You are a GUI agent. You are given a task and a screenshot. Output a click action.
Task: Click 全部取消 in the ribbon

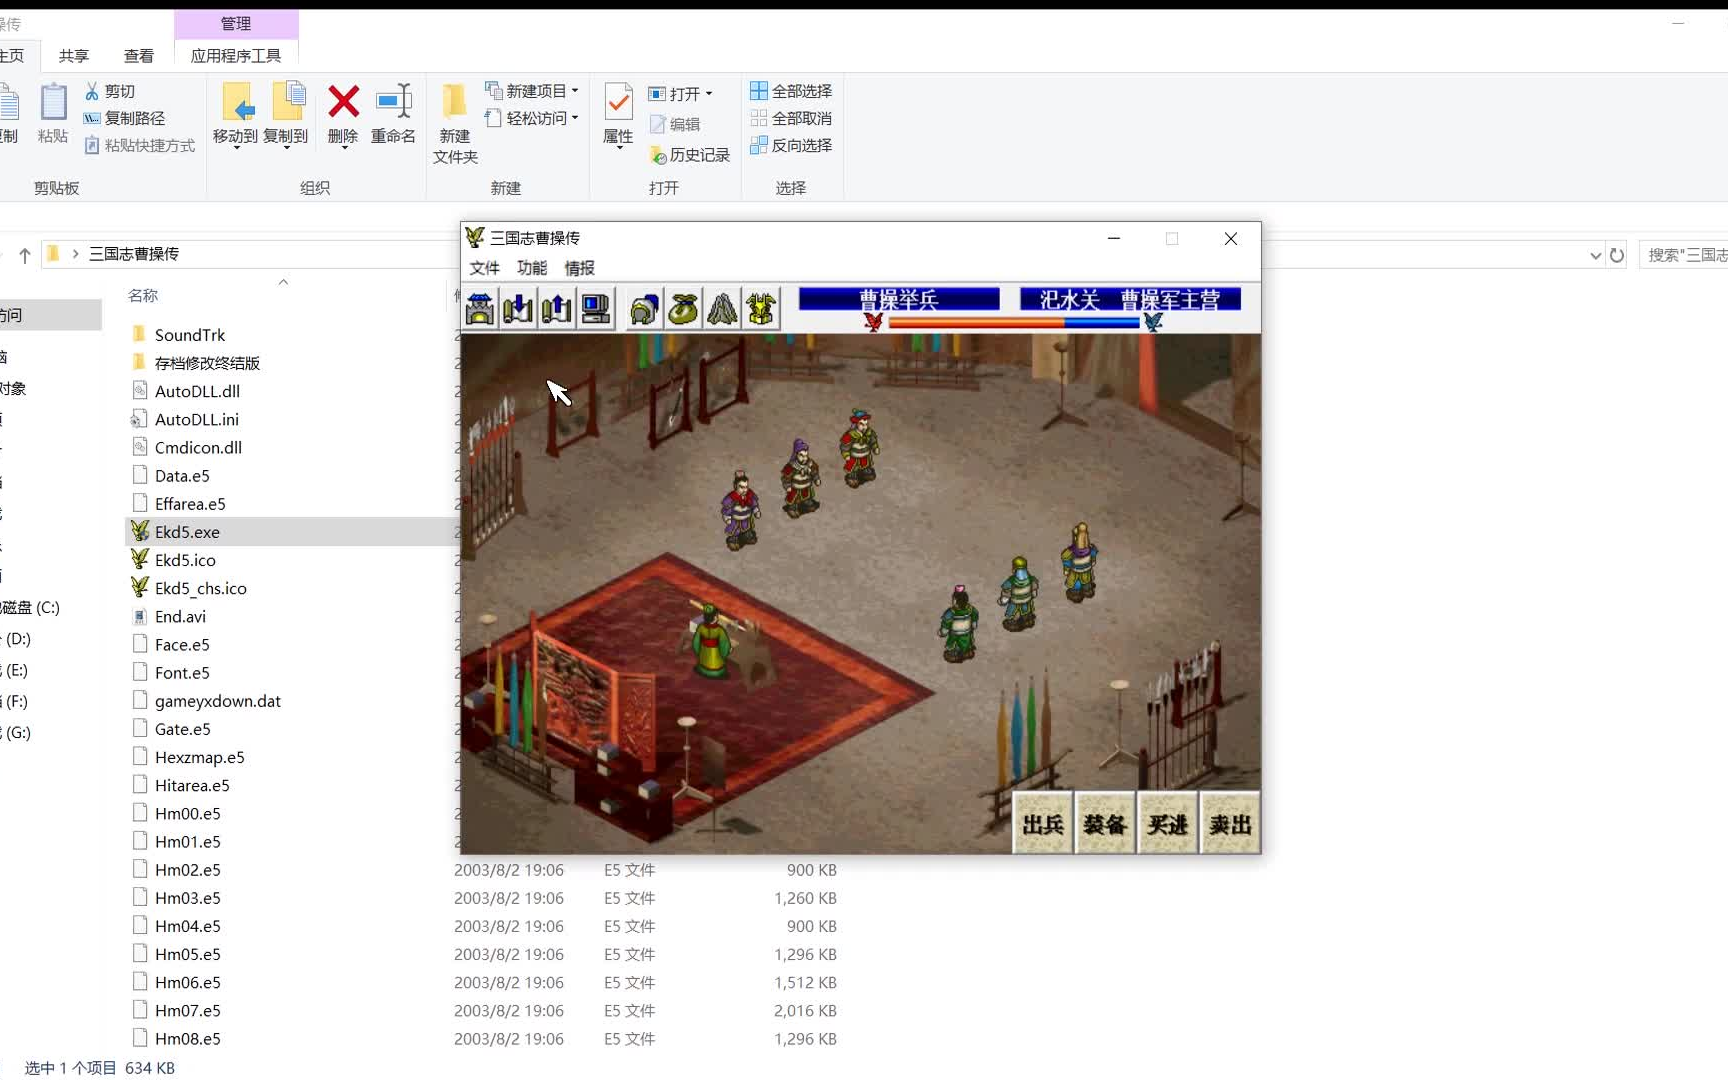coord(791,118)
